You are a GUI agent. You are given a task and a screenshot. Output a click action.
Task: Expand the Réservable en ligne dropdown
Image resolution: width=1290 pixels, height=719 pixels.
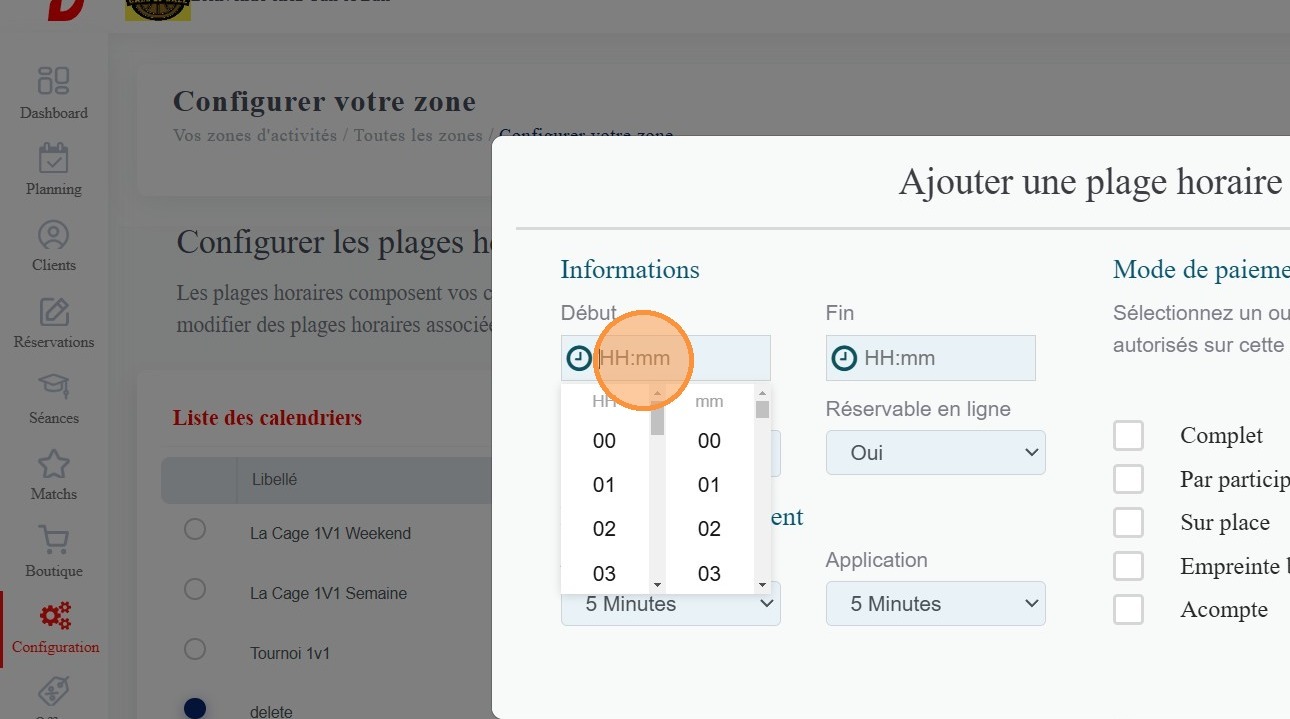[935, 453]
